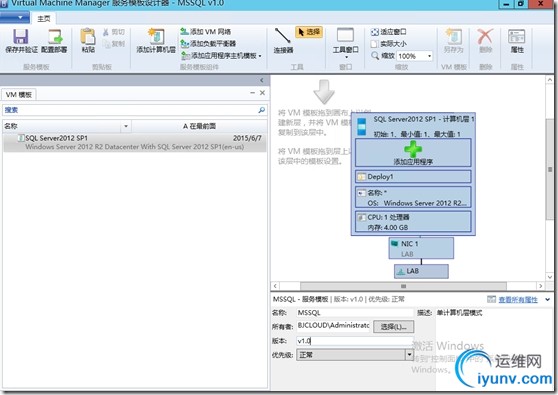
Task: Click the horizontal scrollbar thumb under the canvas
Action: [403, 286]
